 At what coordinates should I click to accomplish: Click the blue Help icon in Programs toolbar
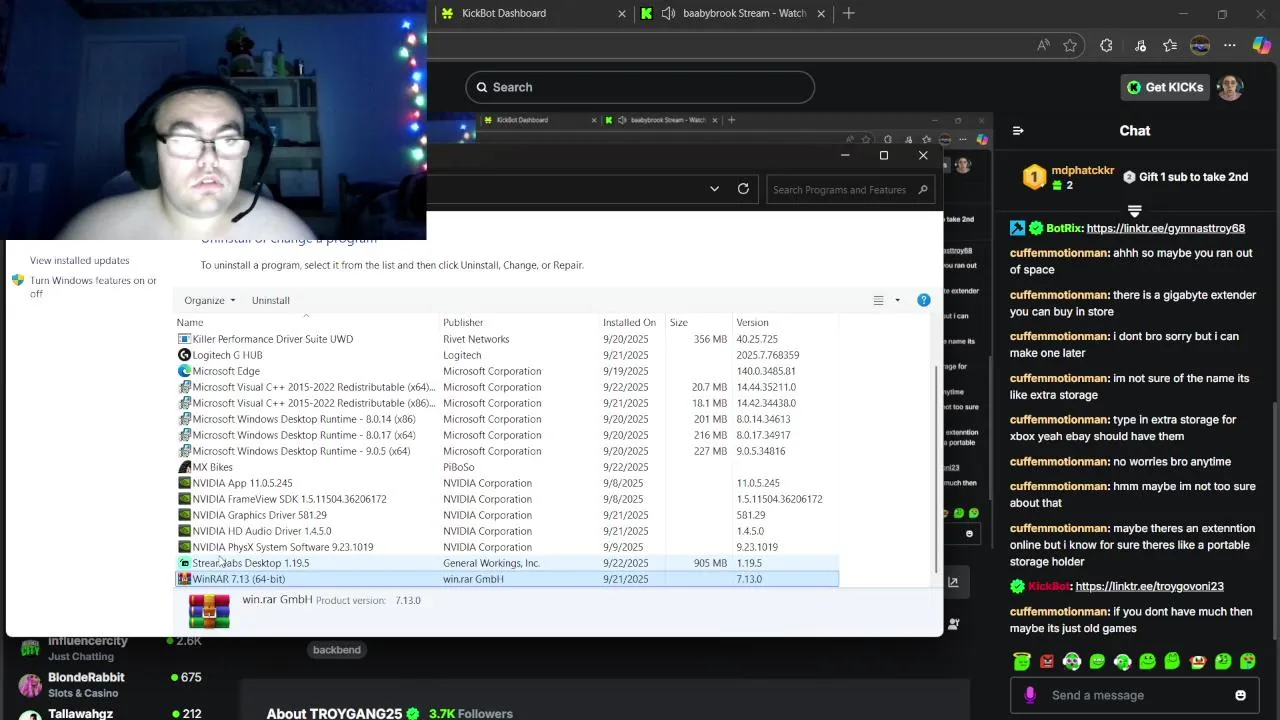click(923, 300)
